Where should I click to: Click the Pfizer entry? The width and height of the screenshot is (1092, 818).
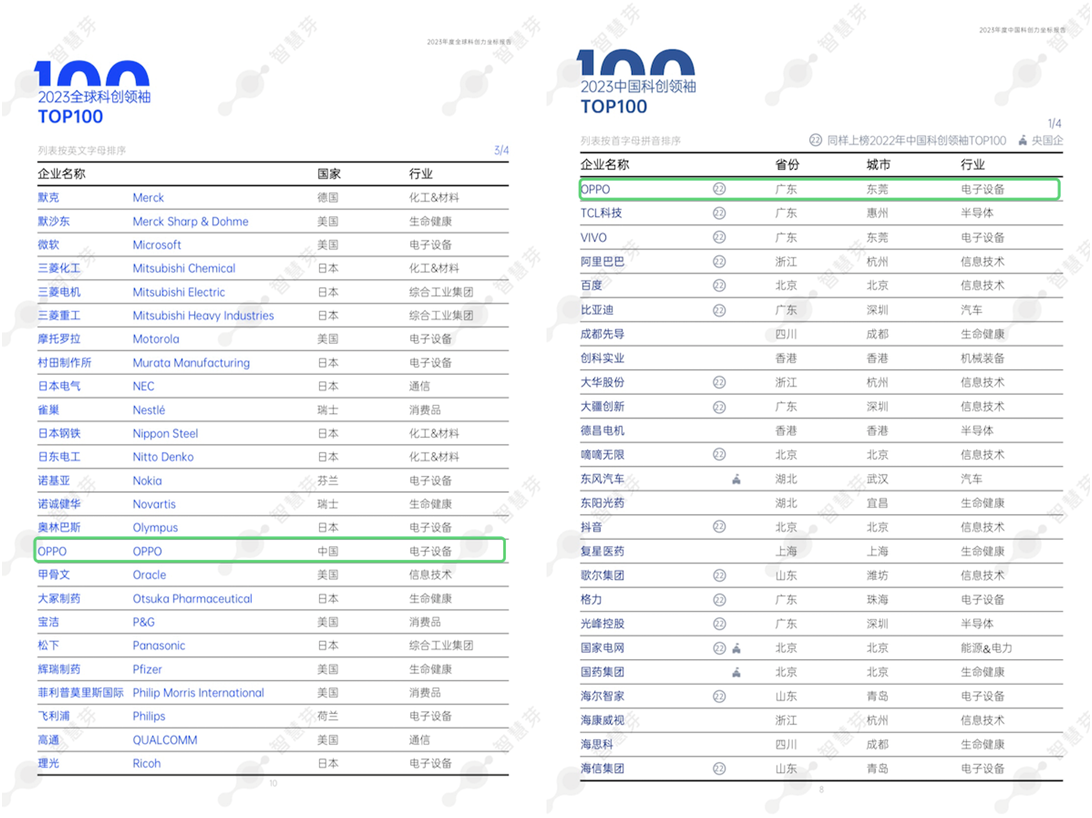(x=147, y=669)
